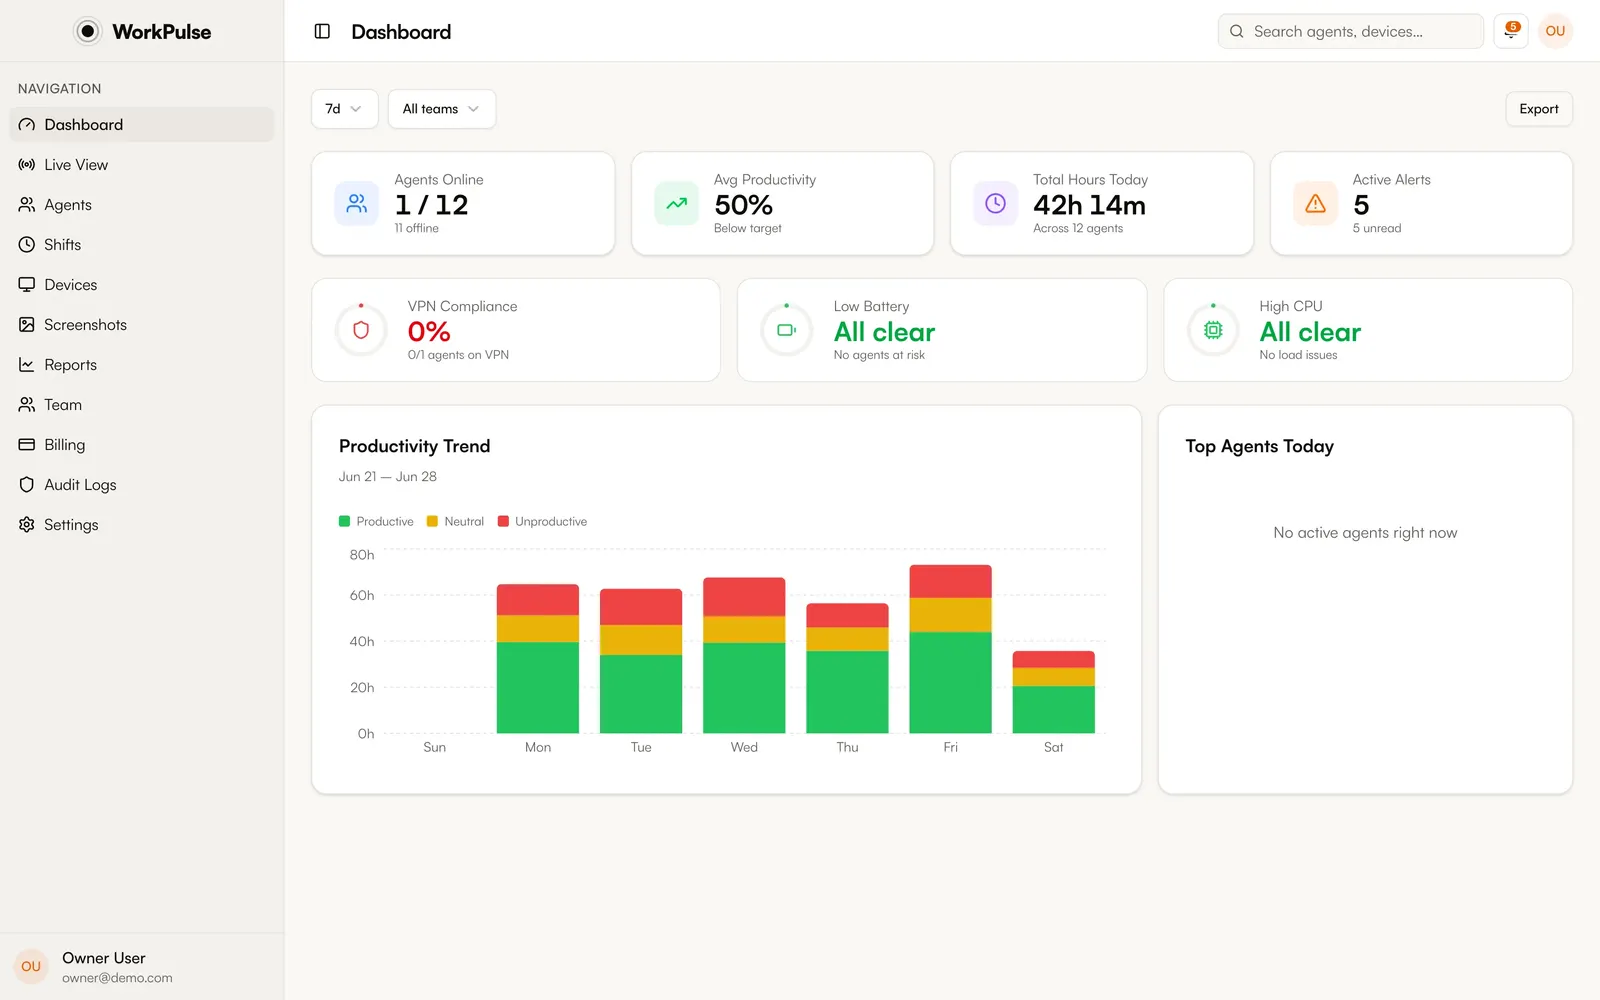Viewport: 1600px width, 1000px height.
Task: Click the Saturday bar in Productivity Trend
Action: pyautogui.click(x=1053, y=692)
